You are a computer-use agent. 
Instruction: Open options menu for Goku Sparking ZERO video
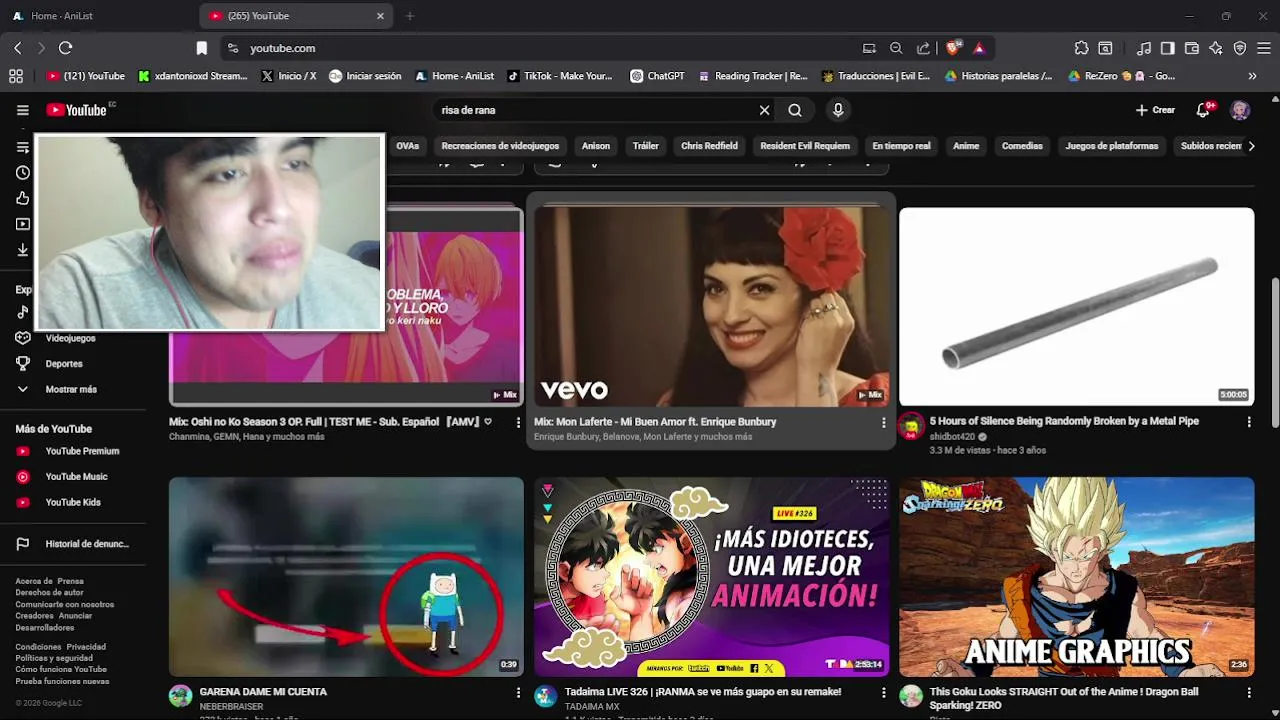tap(1249, 693)
